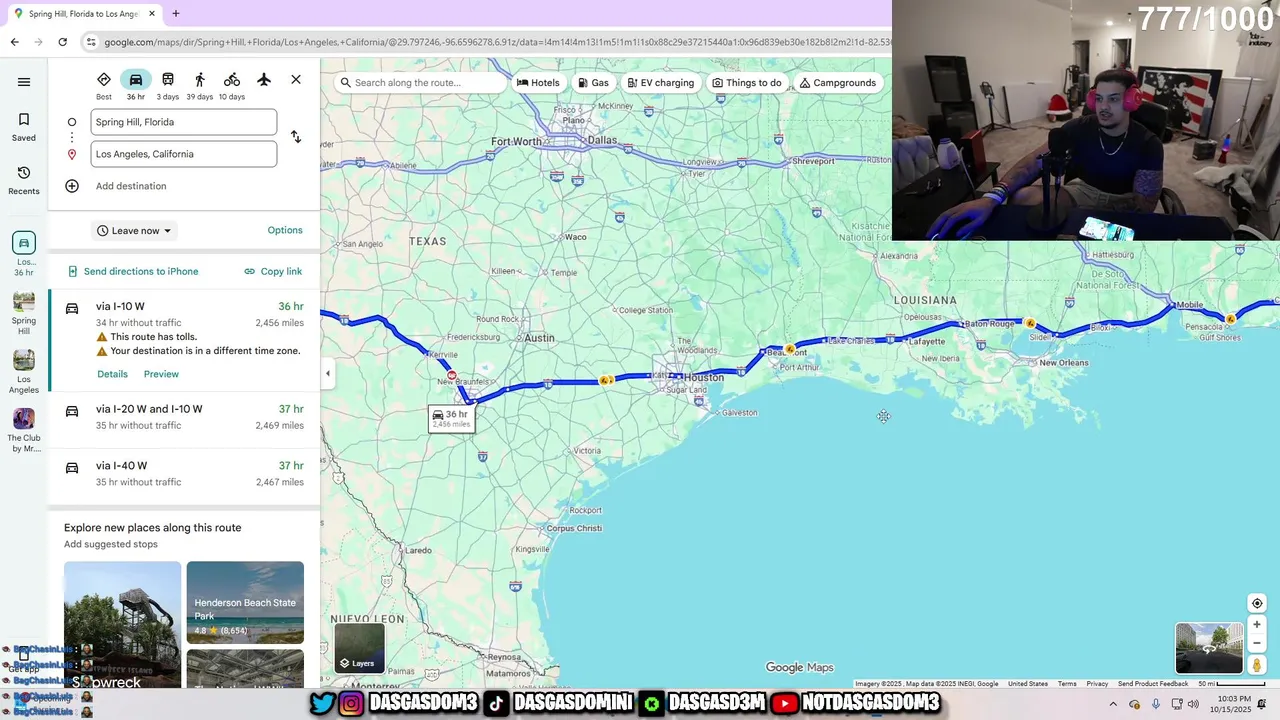
Task: Open route Options
Action: (285, 230)
